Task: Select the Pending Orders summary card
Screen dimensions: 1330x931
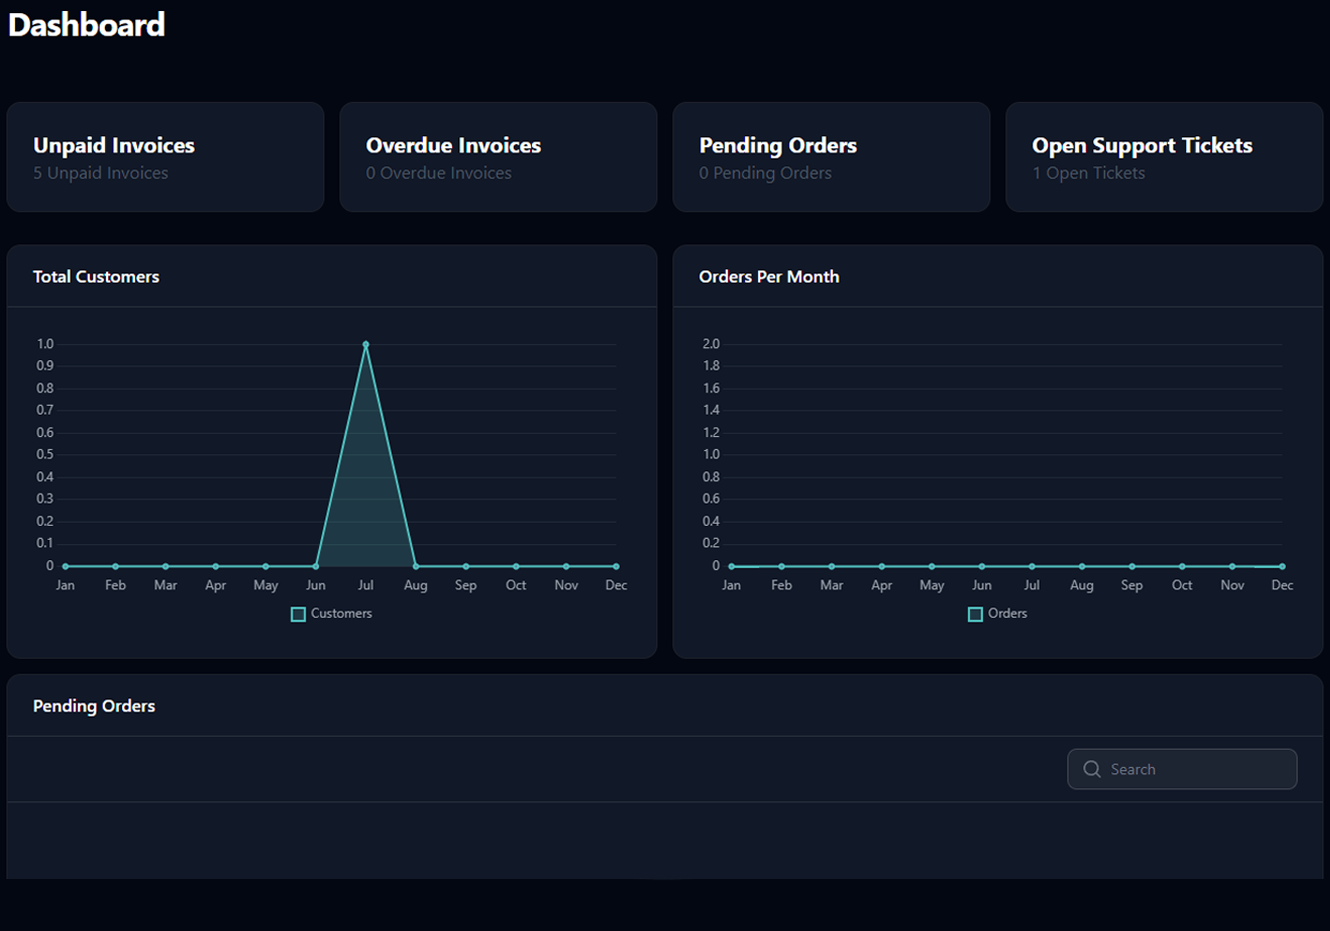Action: tap(831, 157)
